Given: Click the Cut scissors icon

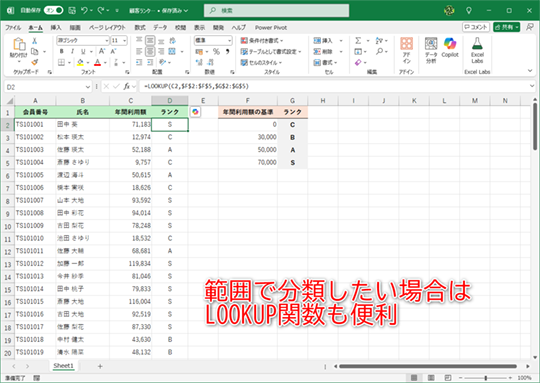Looking at the screenshot, I should point(34,41).
